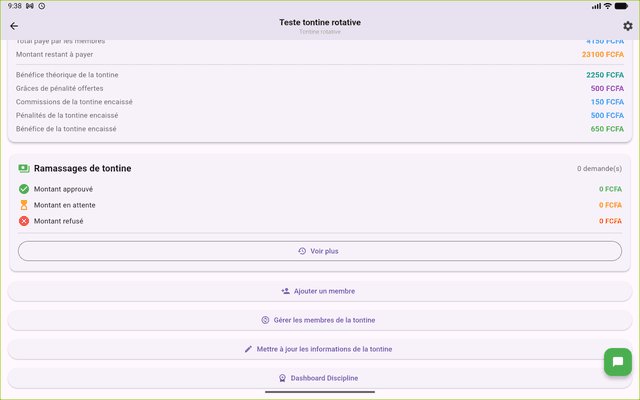The image size is (640, 400).
Task: Go back with the arrow icon
Action: coord(14,26)
